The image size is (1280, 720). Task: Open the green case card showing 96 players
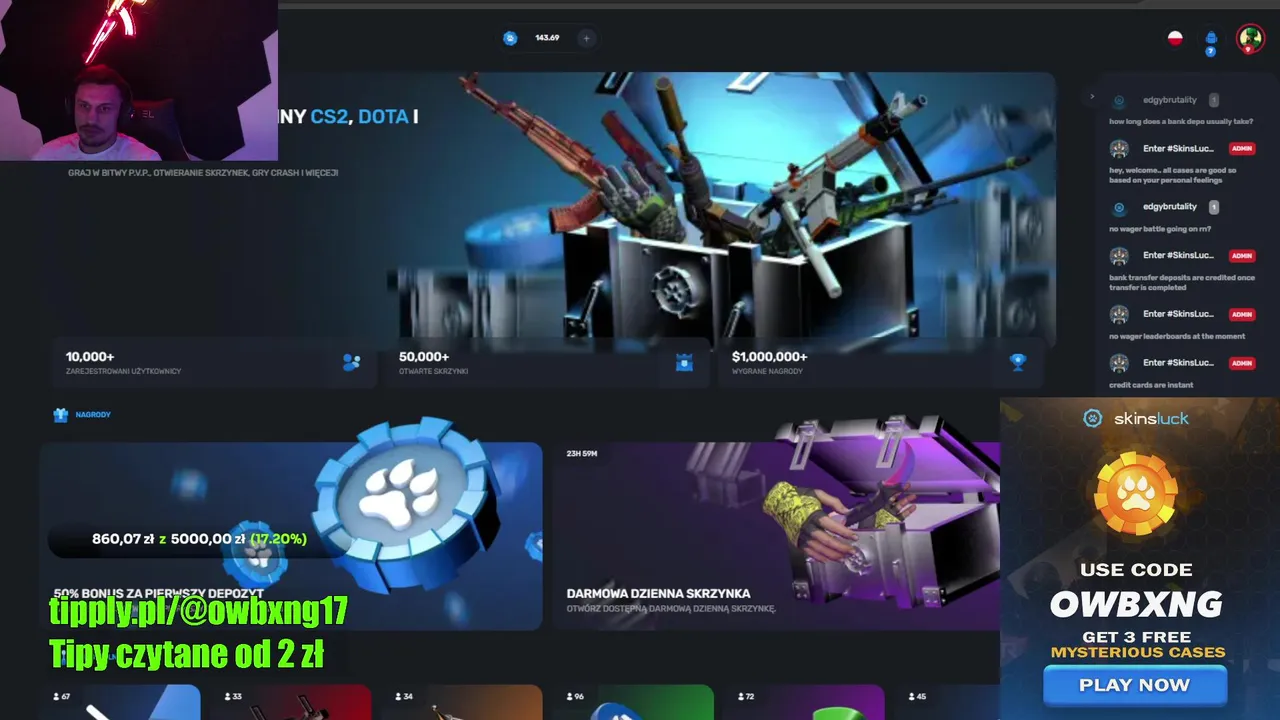(x=634, y=702)
